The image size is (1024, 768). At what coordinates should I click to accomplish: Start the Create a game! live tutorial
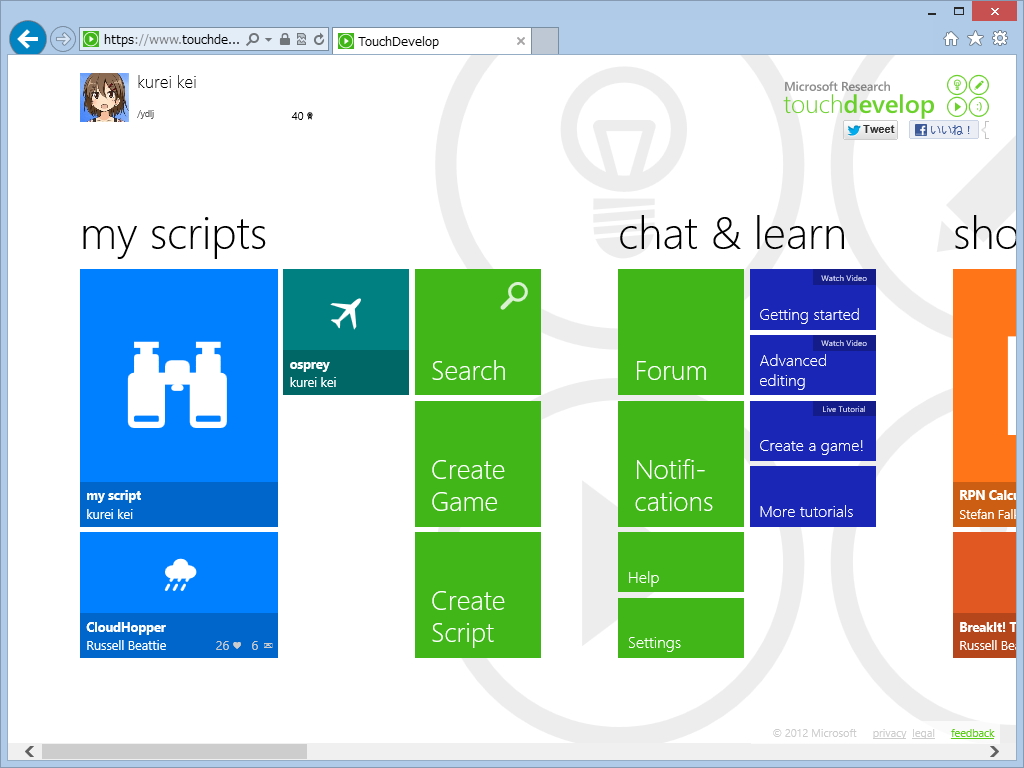(812, 431)
